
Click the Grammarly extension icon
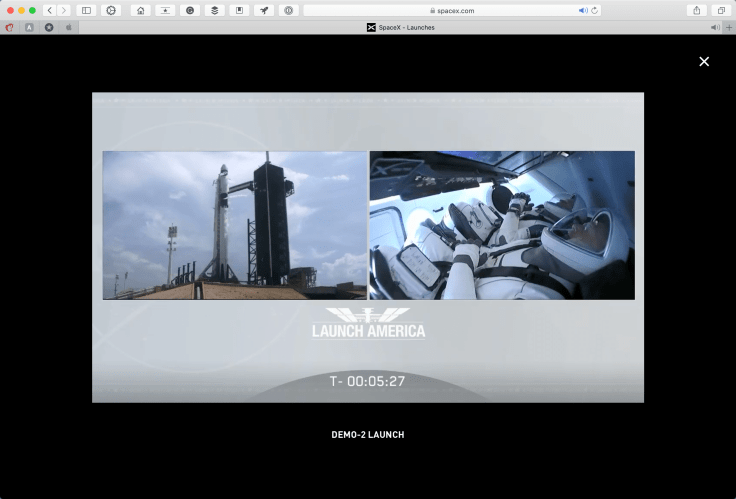190,10
